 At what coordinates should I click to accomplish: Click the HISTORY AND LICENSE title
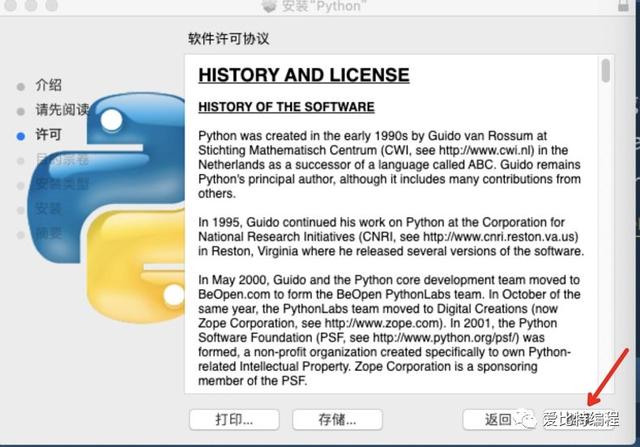click(x=304, y=75)
